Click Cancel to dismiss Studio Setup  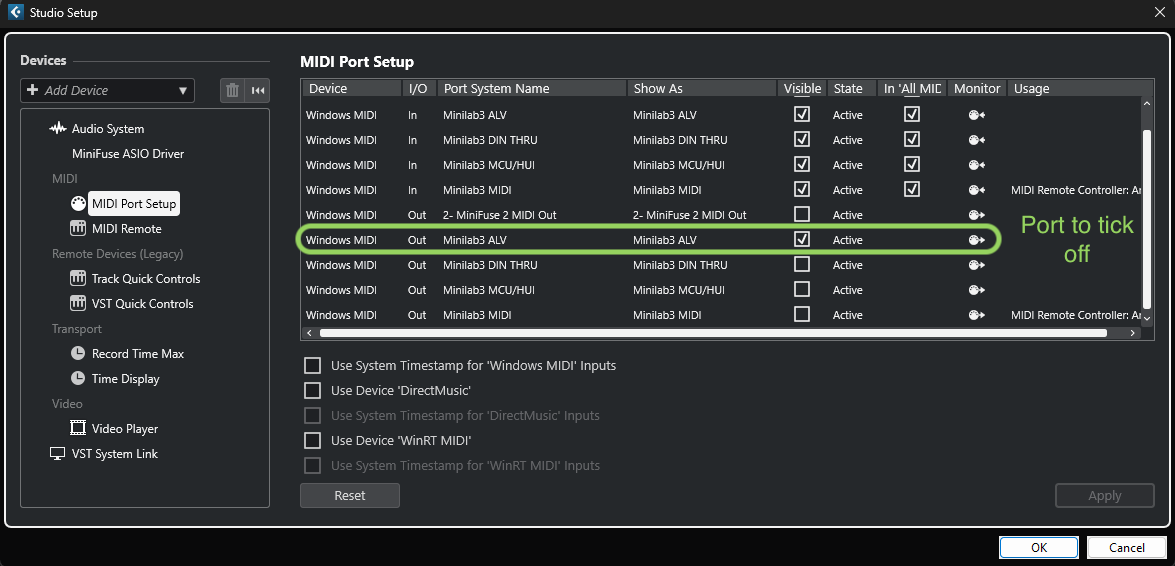[x=1126, y=547]
